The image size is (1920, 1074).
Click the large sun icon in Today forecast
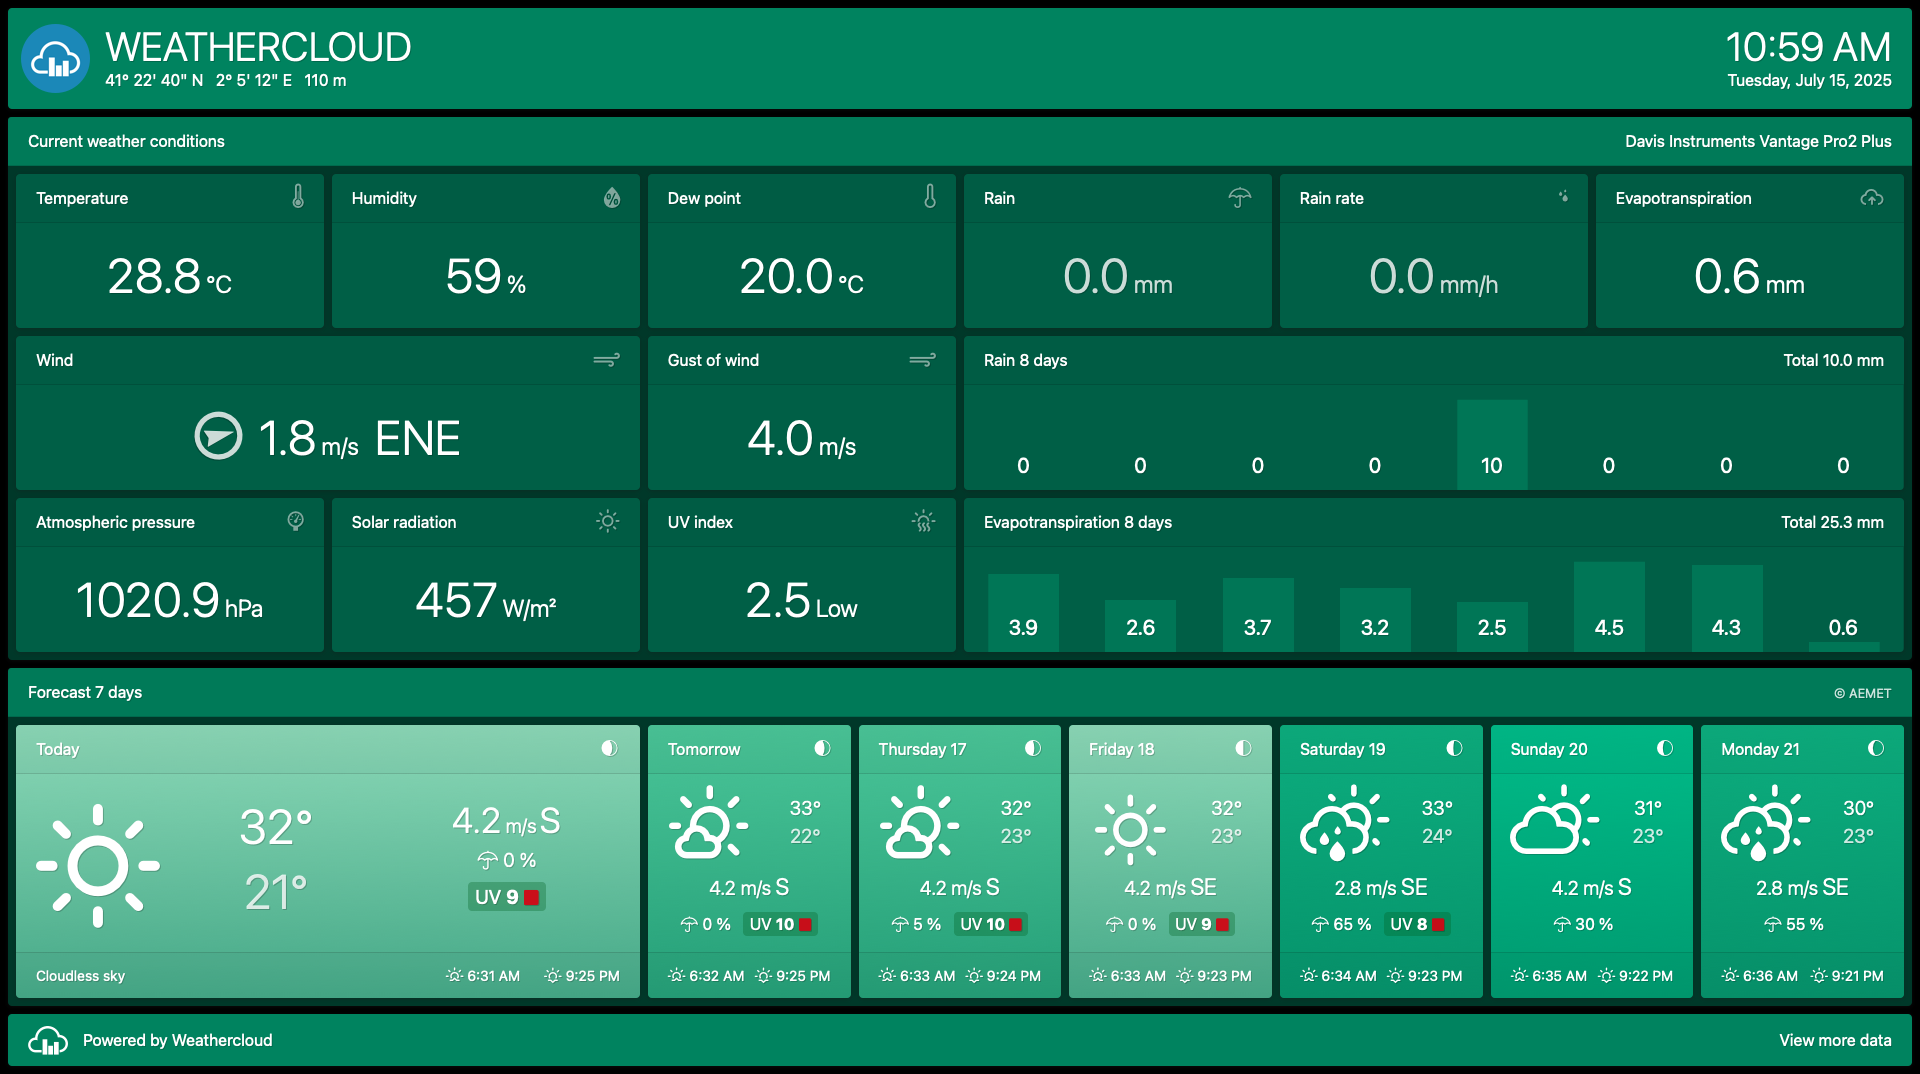coord(98,866)
